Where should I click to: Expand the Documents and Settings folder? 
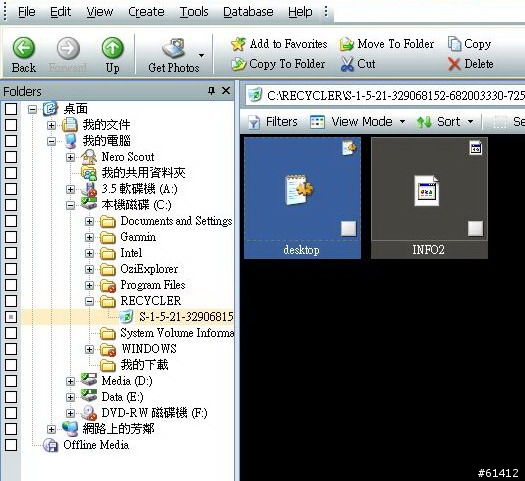point(89,221)
